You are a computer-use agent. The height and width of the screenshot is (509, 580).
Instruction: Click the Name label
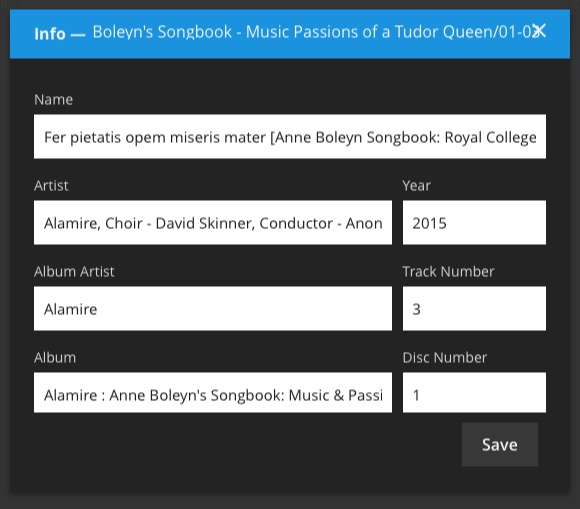click(53, 100)
